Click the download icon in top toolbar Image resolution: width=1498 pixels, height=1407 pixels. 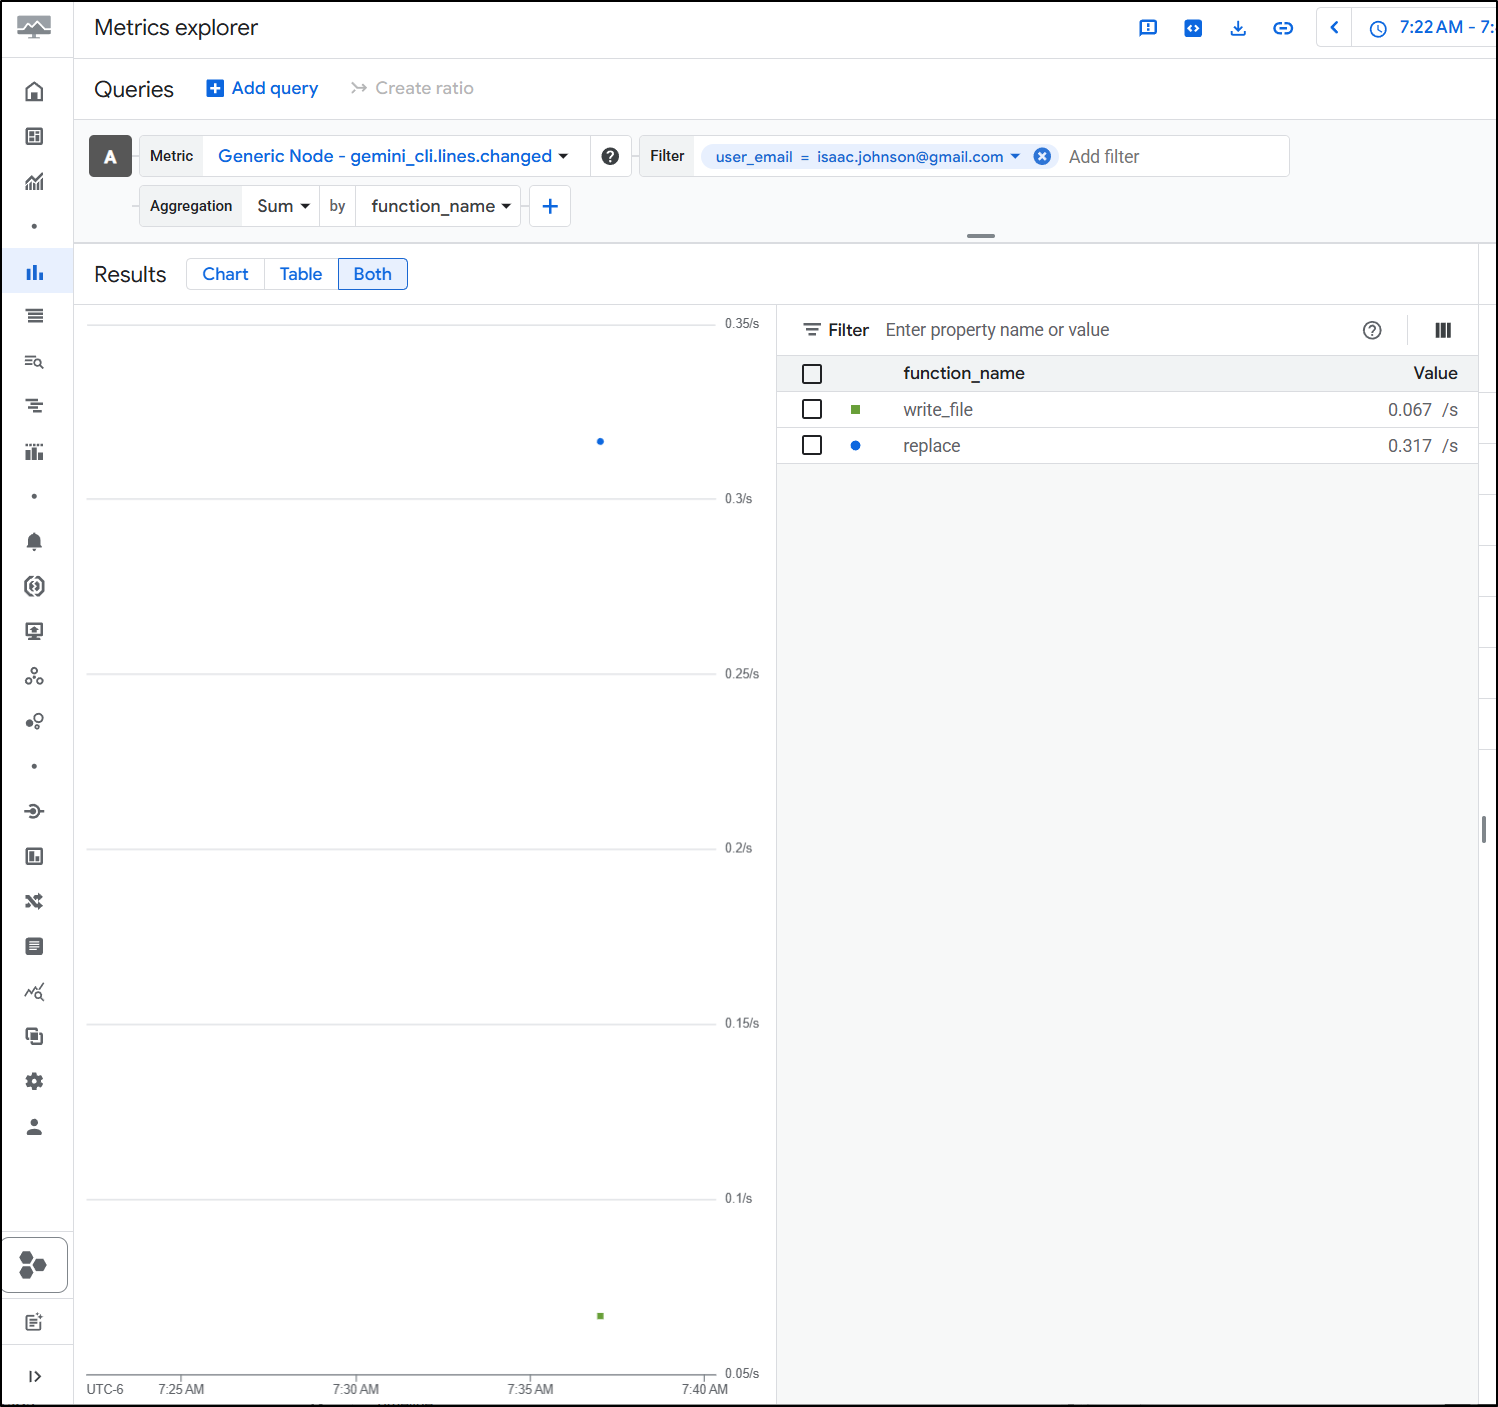pyautogui.click(x=1238, y=28)
